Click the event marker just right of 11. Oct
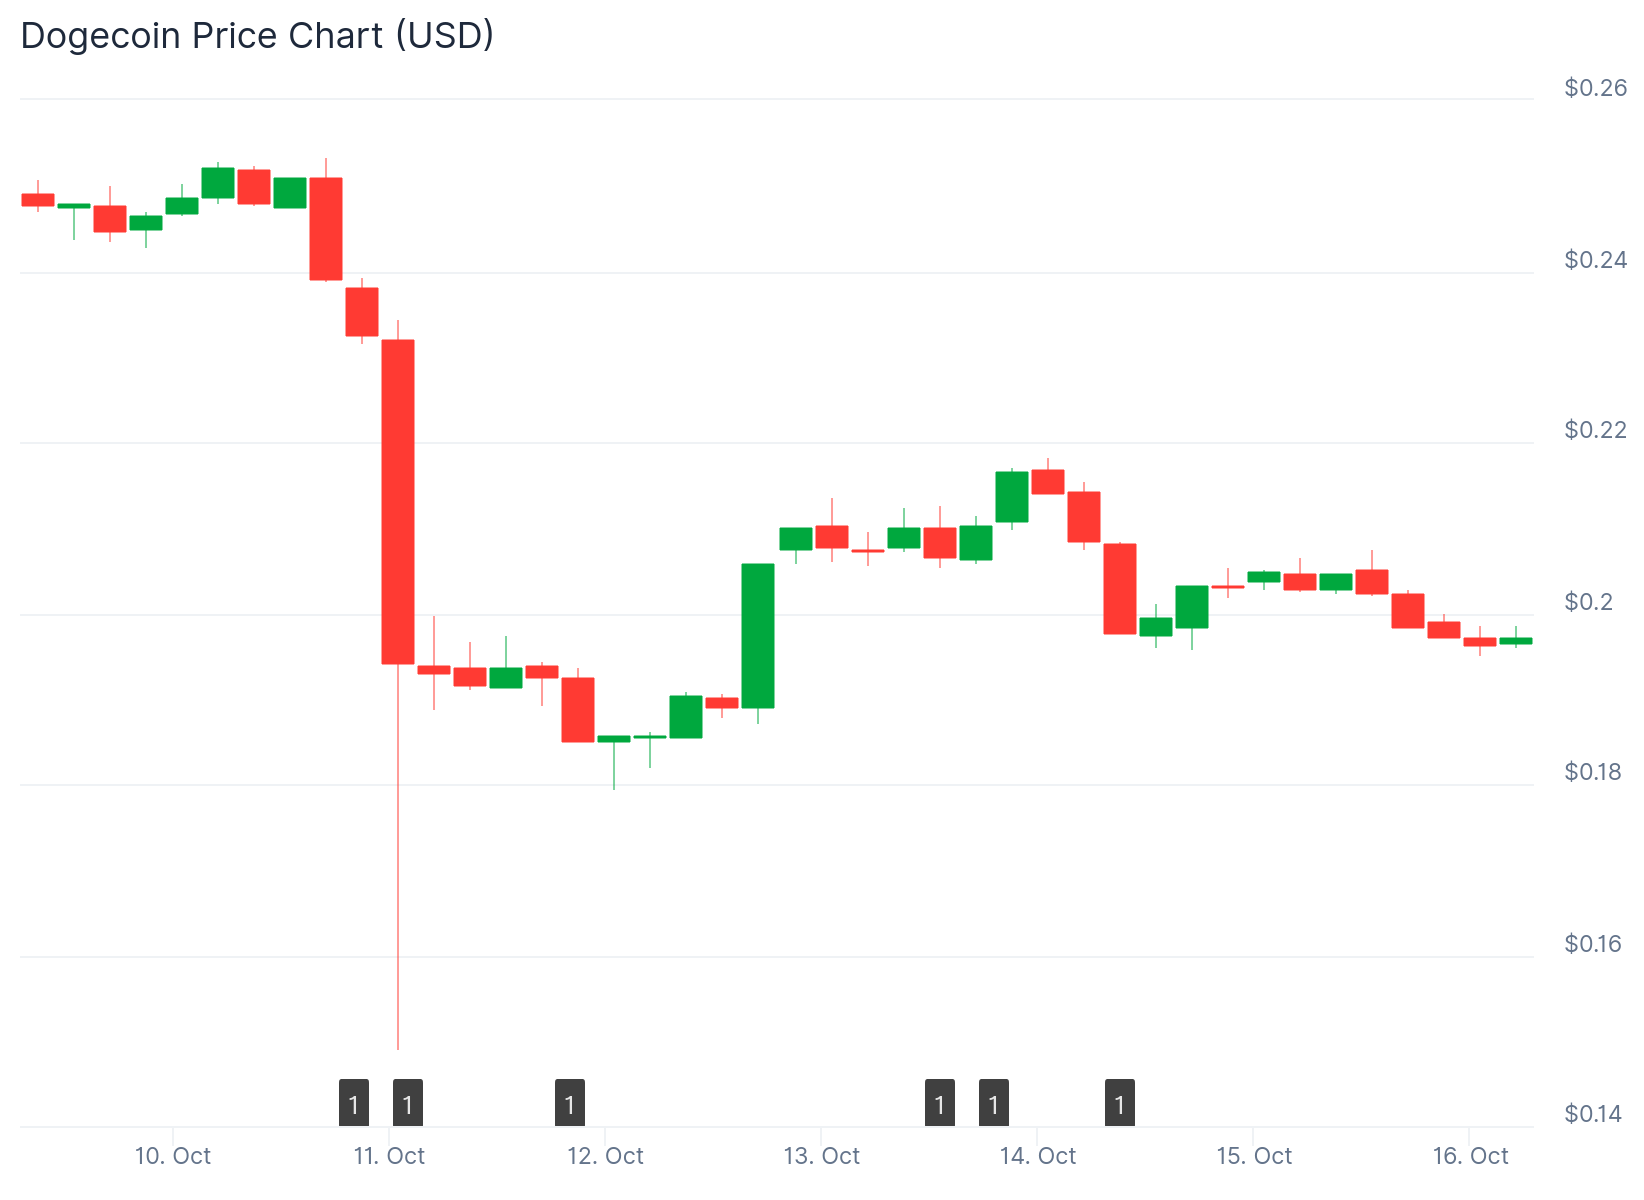The width and height of the screenshot is (1644, 1200). (408, 1104)
